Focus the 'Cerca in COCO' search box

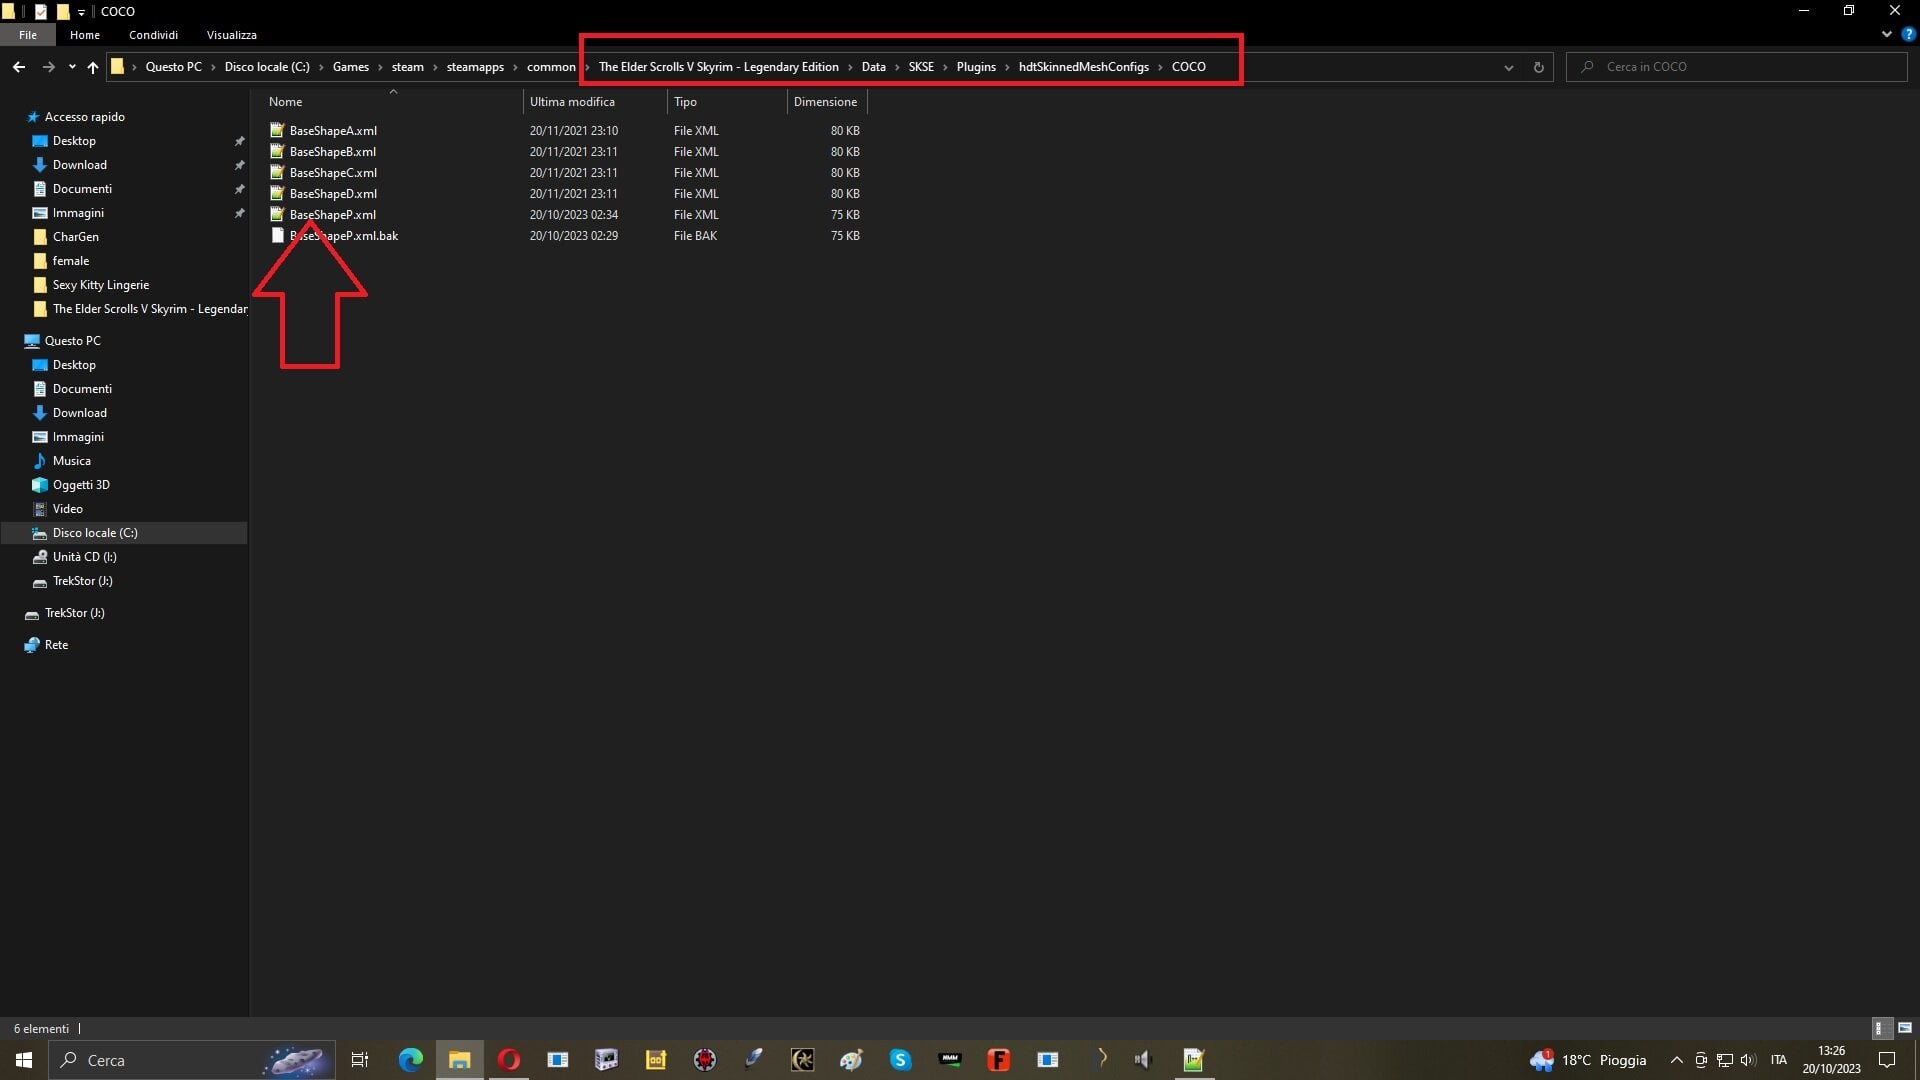[1737, 67]
